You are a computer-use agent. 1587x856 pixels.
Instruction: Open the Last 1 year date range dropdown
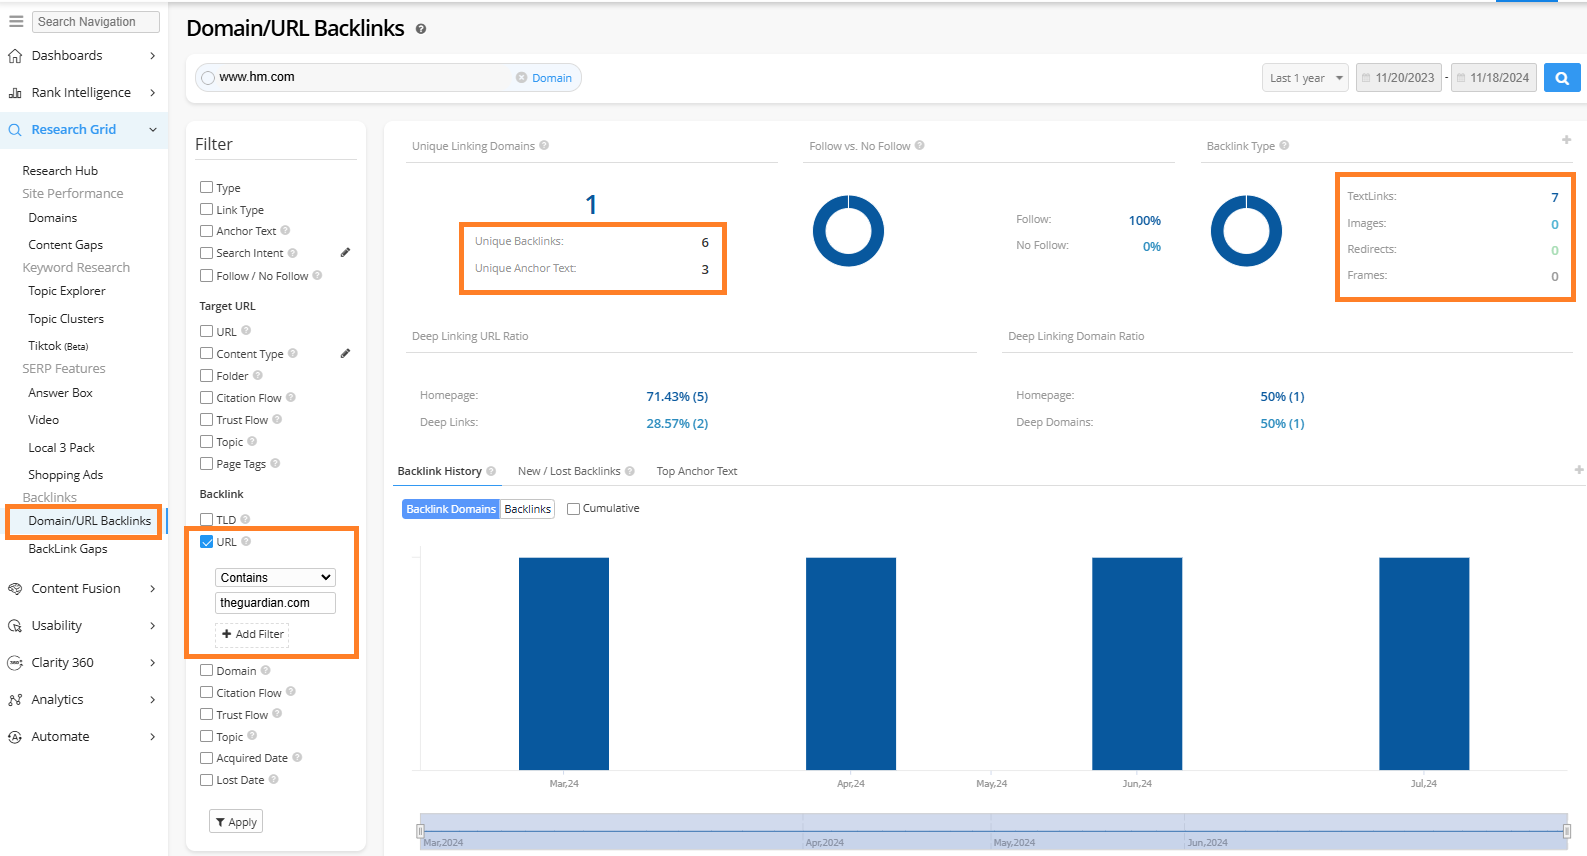click(x=1305, y=78)
